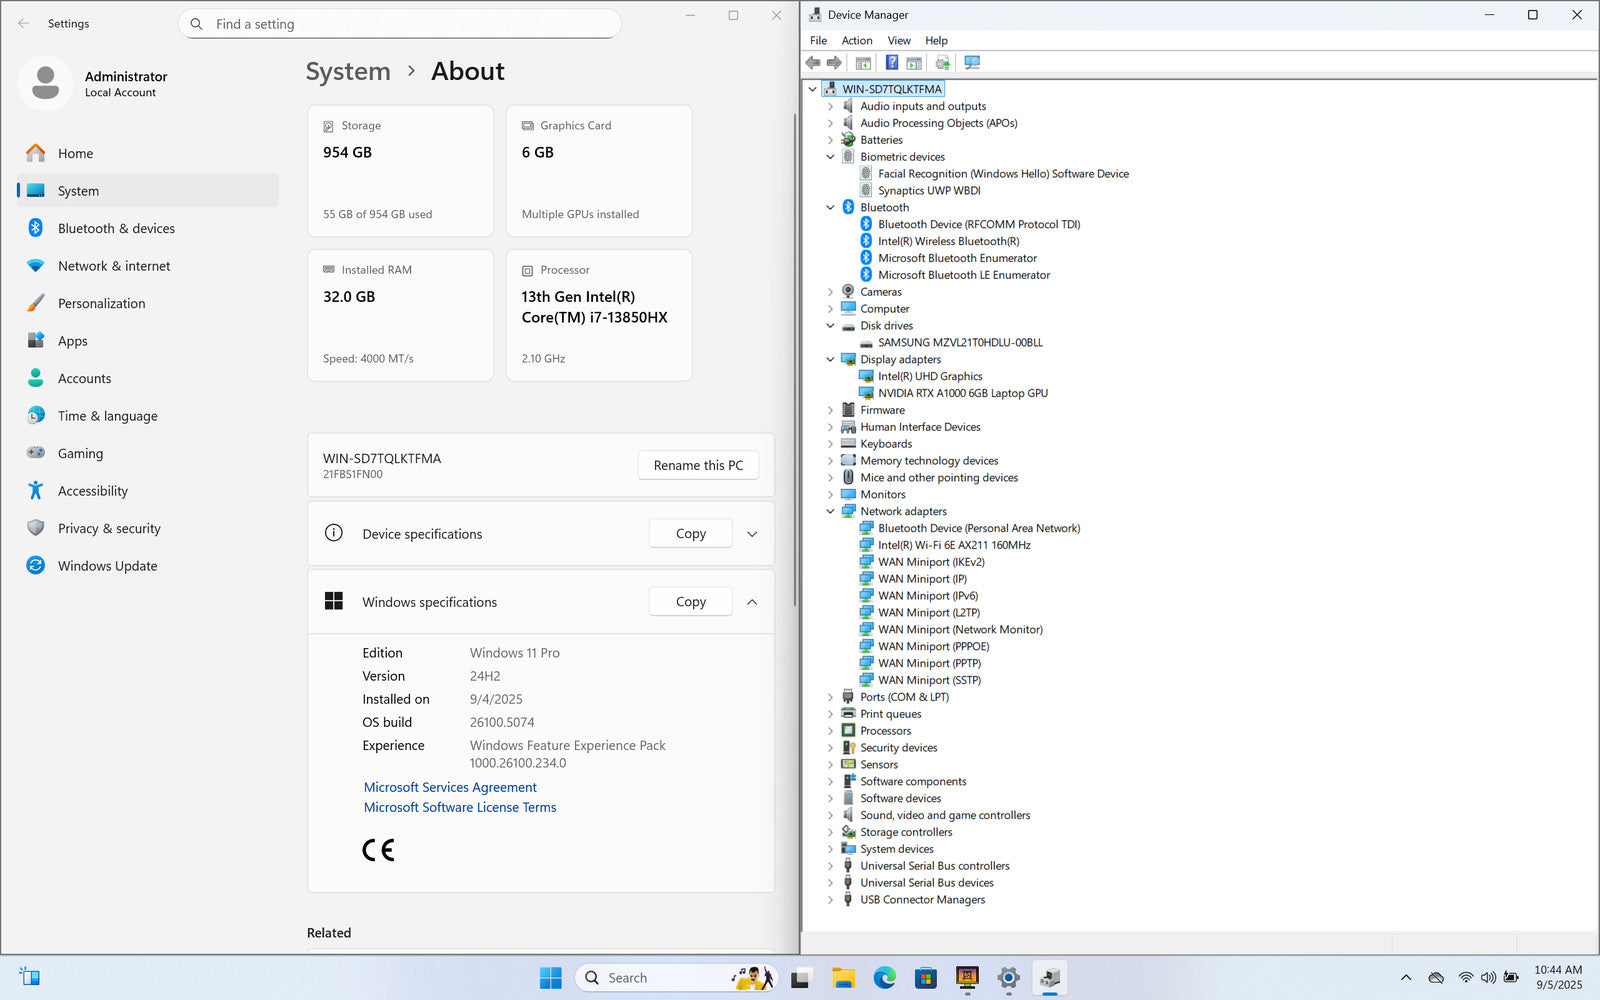This screenshot has height=1000, width=1600.
Task: Collapse the Windows specifications section chevron
Action: coord(752,602)
